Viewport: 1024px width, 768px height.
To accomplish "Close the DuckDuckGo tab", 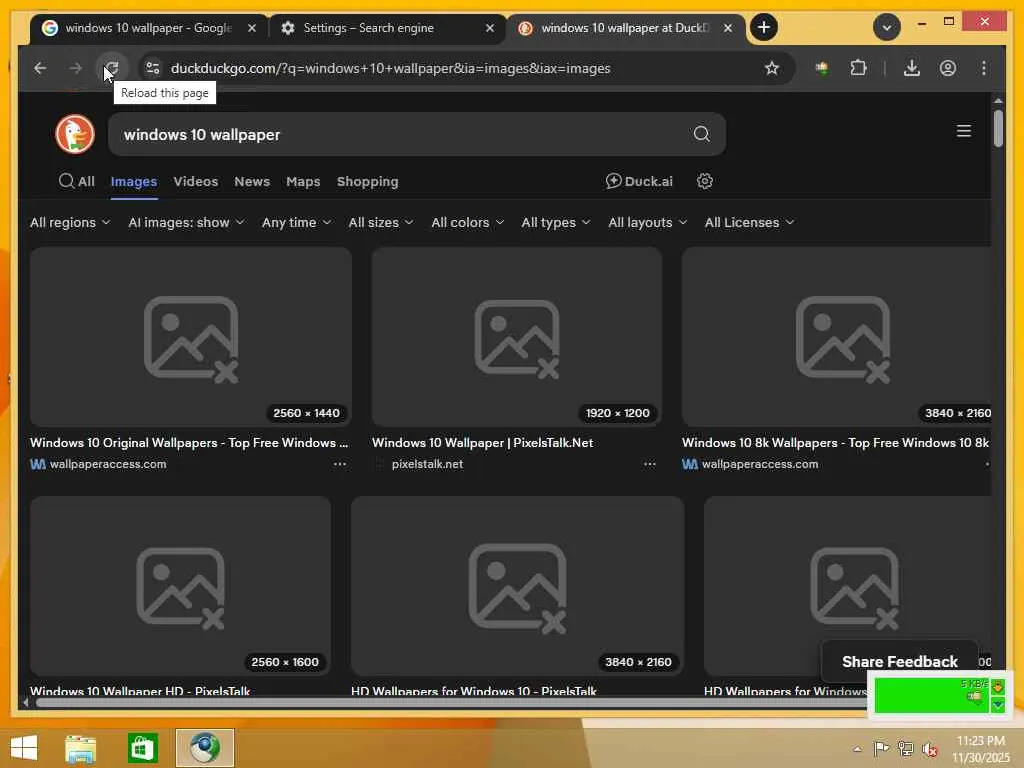I will (x=728, y=28).
